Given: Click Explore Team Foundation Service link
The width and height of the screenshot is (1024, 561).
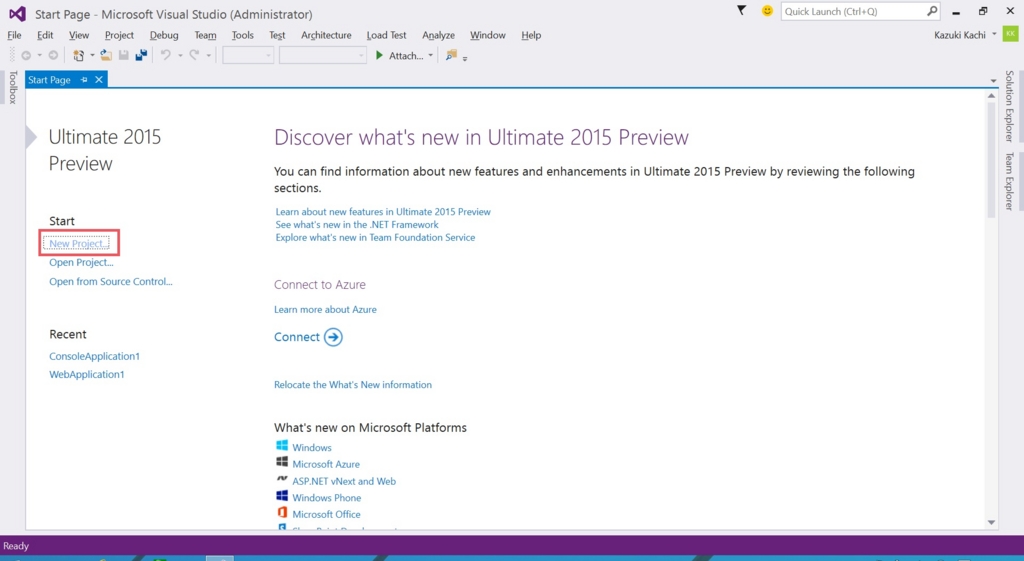Looking at the screenshot, I should (375, 238).
